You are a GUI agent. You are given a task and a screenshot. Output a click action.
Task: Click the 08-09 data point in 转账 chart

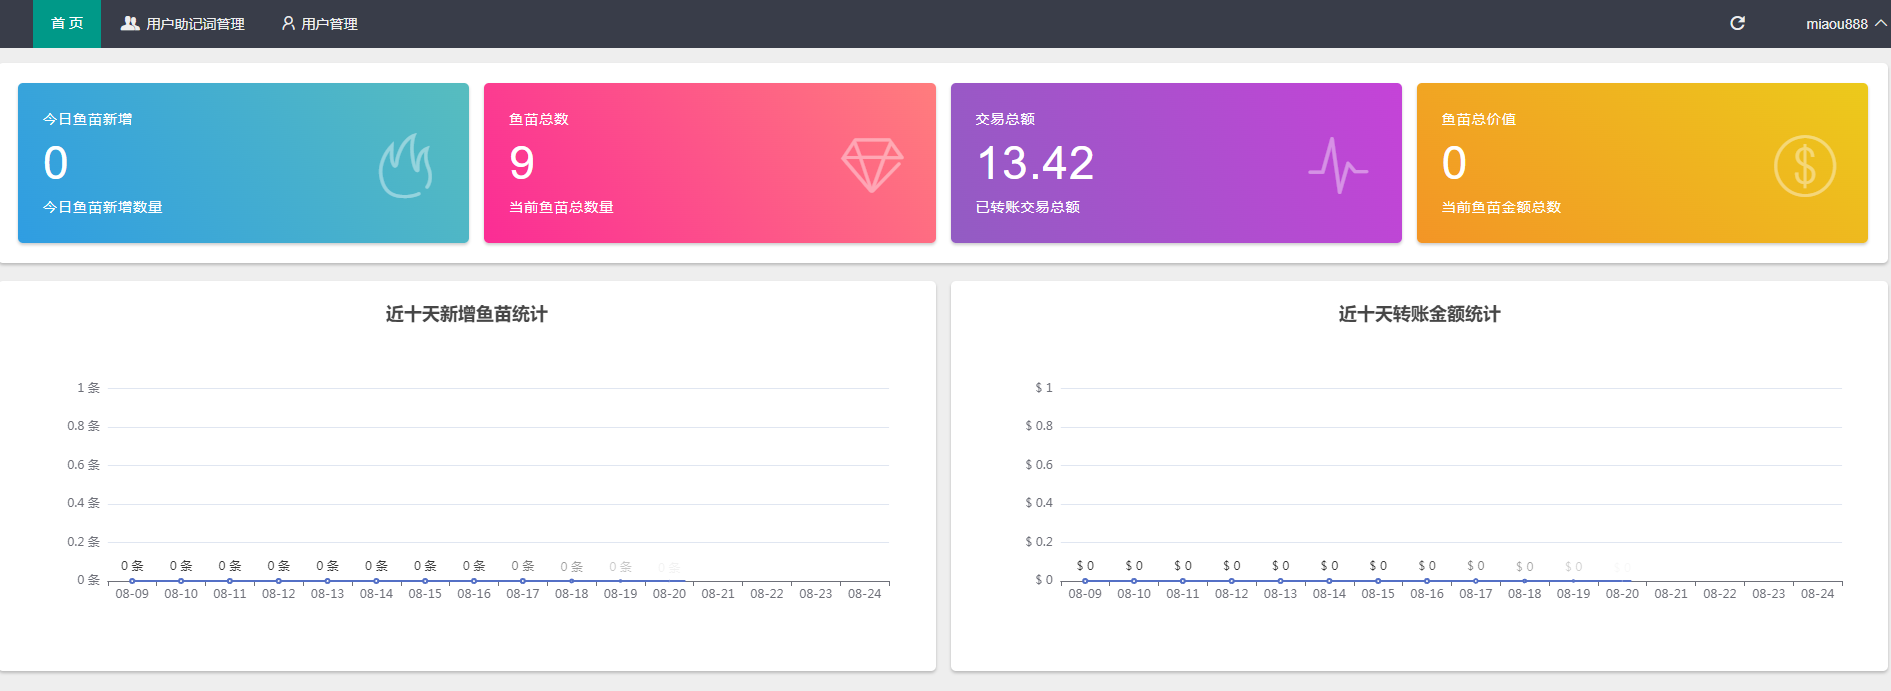[1085, 580]
